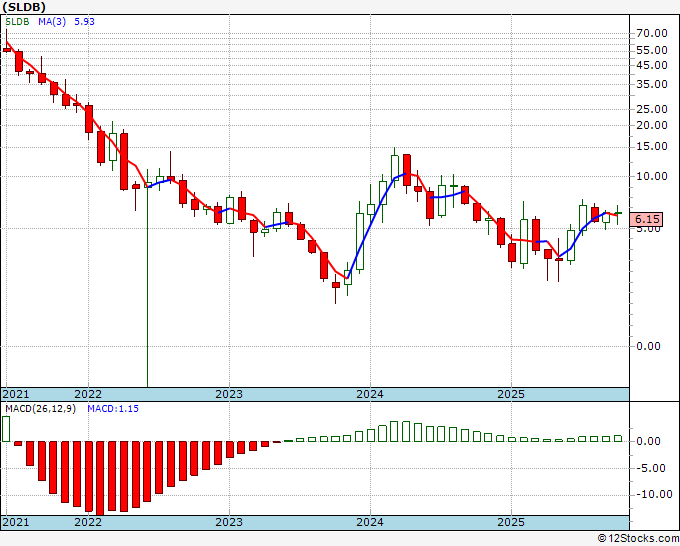Click 2021 on the MACD time axis
Image resolution: width=680 pixels, height=546 pixels.
(16, 522)
